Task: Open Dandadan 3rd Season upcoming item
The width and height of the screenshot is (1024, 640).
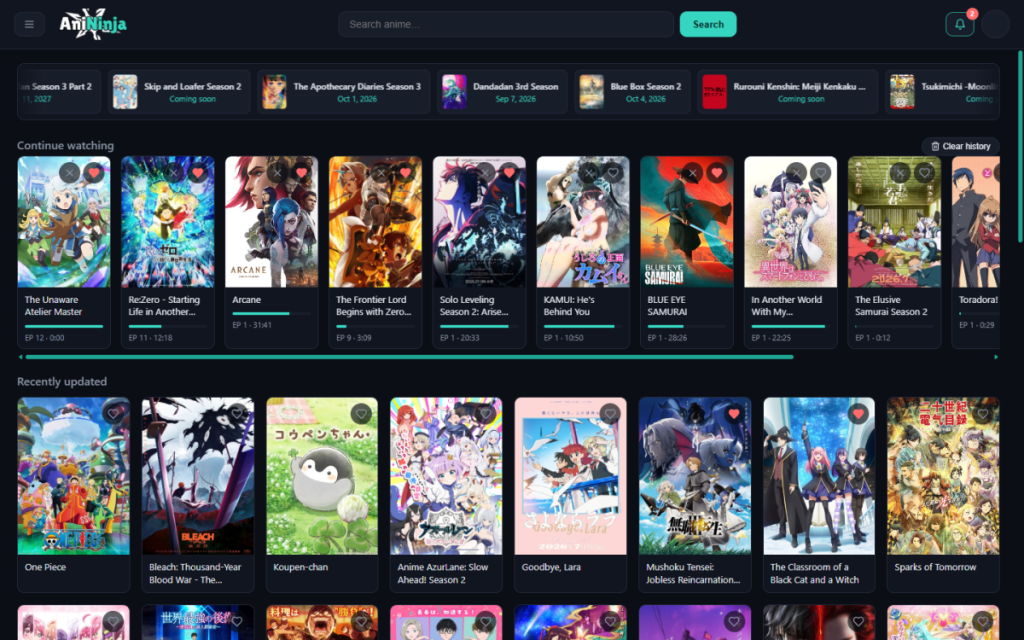Action: pyautogui.click(x=502, y=92)
